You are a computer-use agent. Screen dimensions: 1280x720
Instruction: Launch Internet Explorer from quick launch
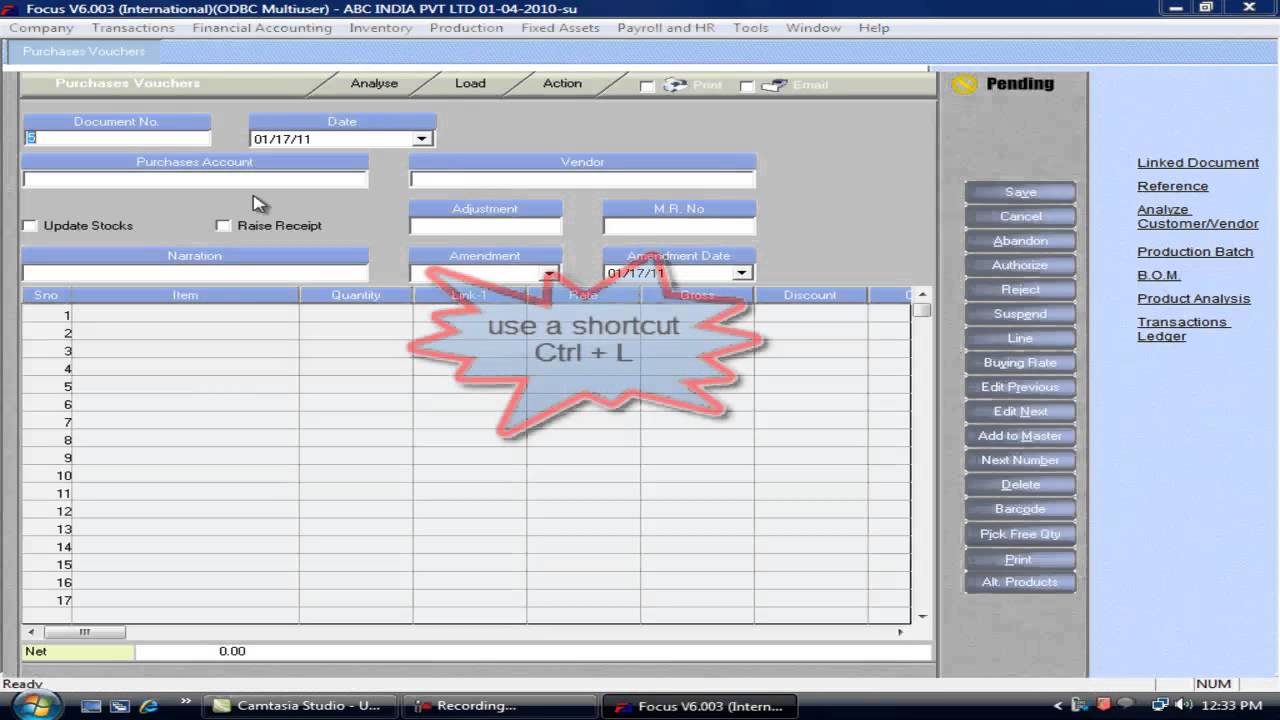[x=149, y=706]
